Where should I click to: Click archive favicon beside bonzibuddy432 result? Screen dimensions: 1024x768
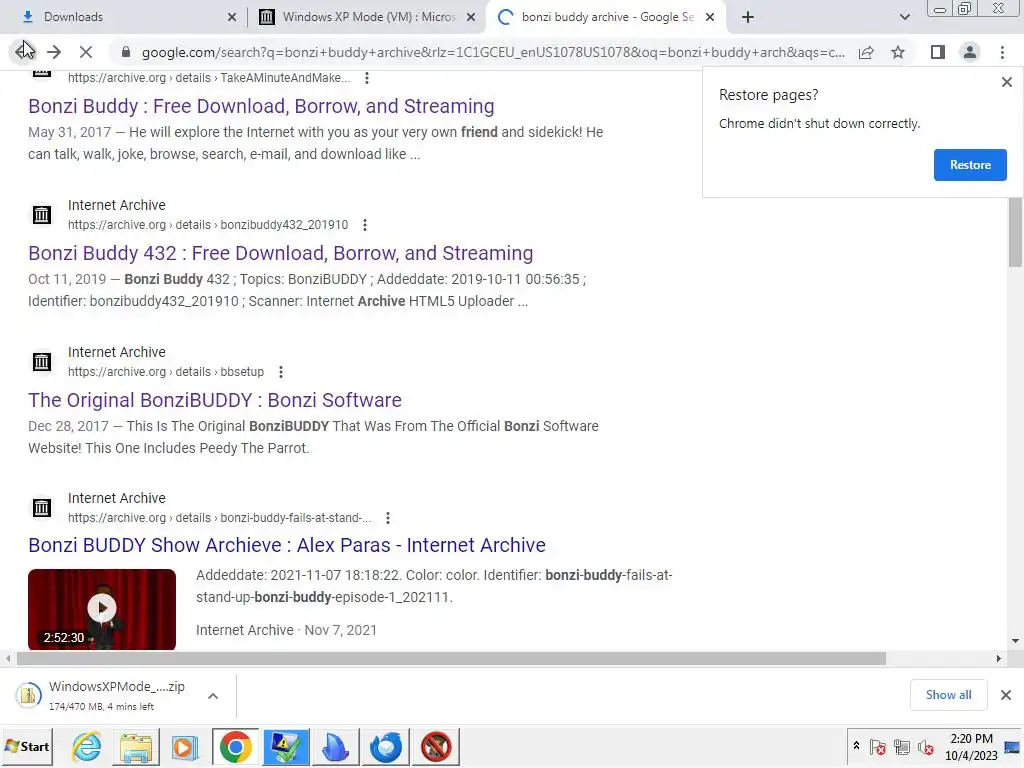tap(42, 214)
